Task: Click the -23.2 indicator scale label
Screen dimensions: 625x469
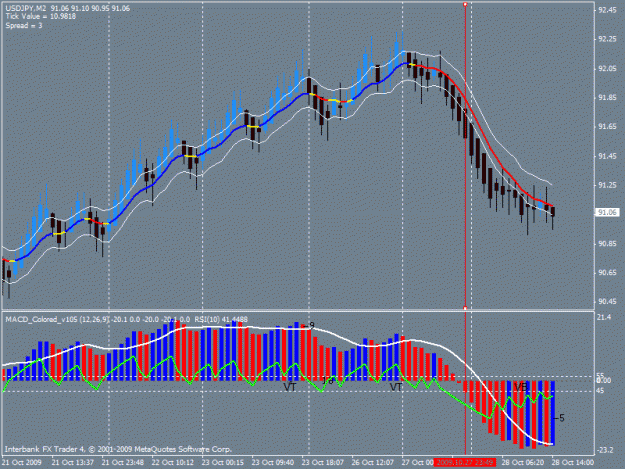Action: tap(605, 450)
